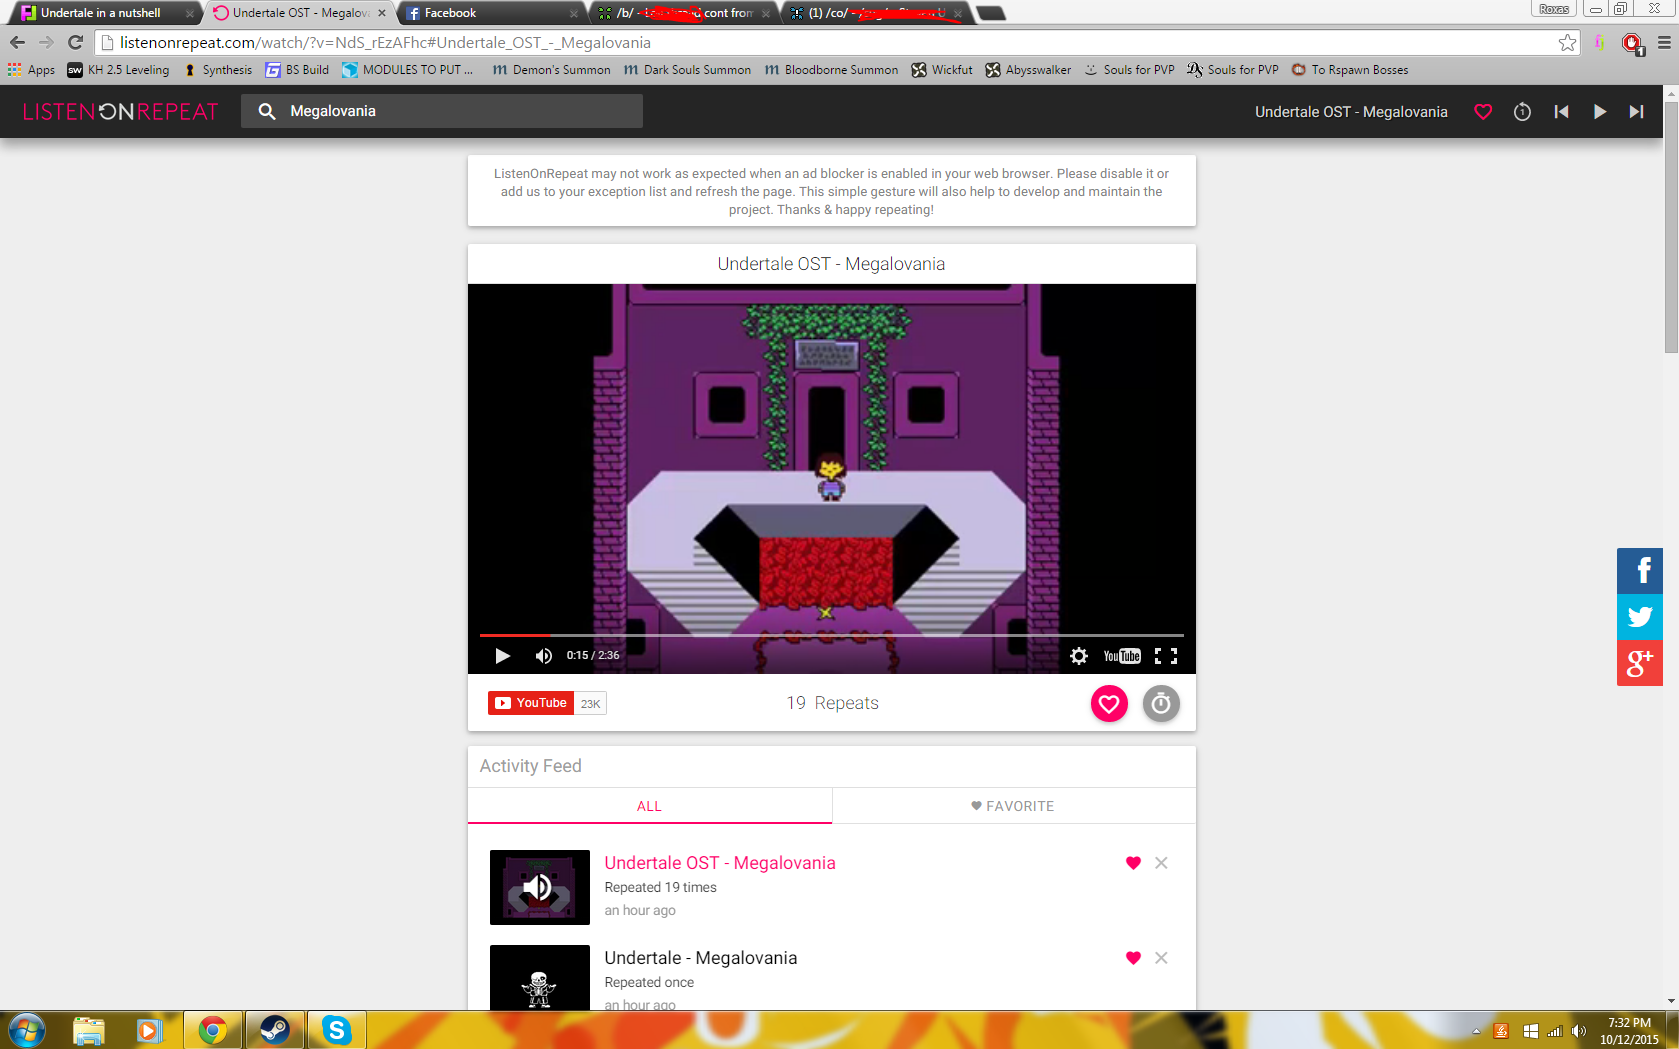Click the timer icon below video
This screenshot has height=1049, width=1679.
point(1160,704)
